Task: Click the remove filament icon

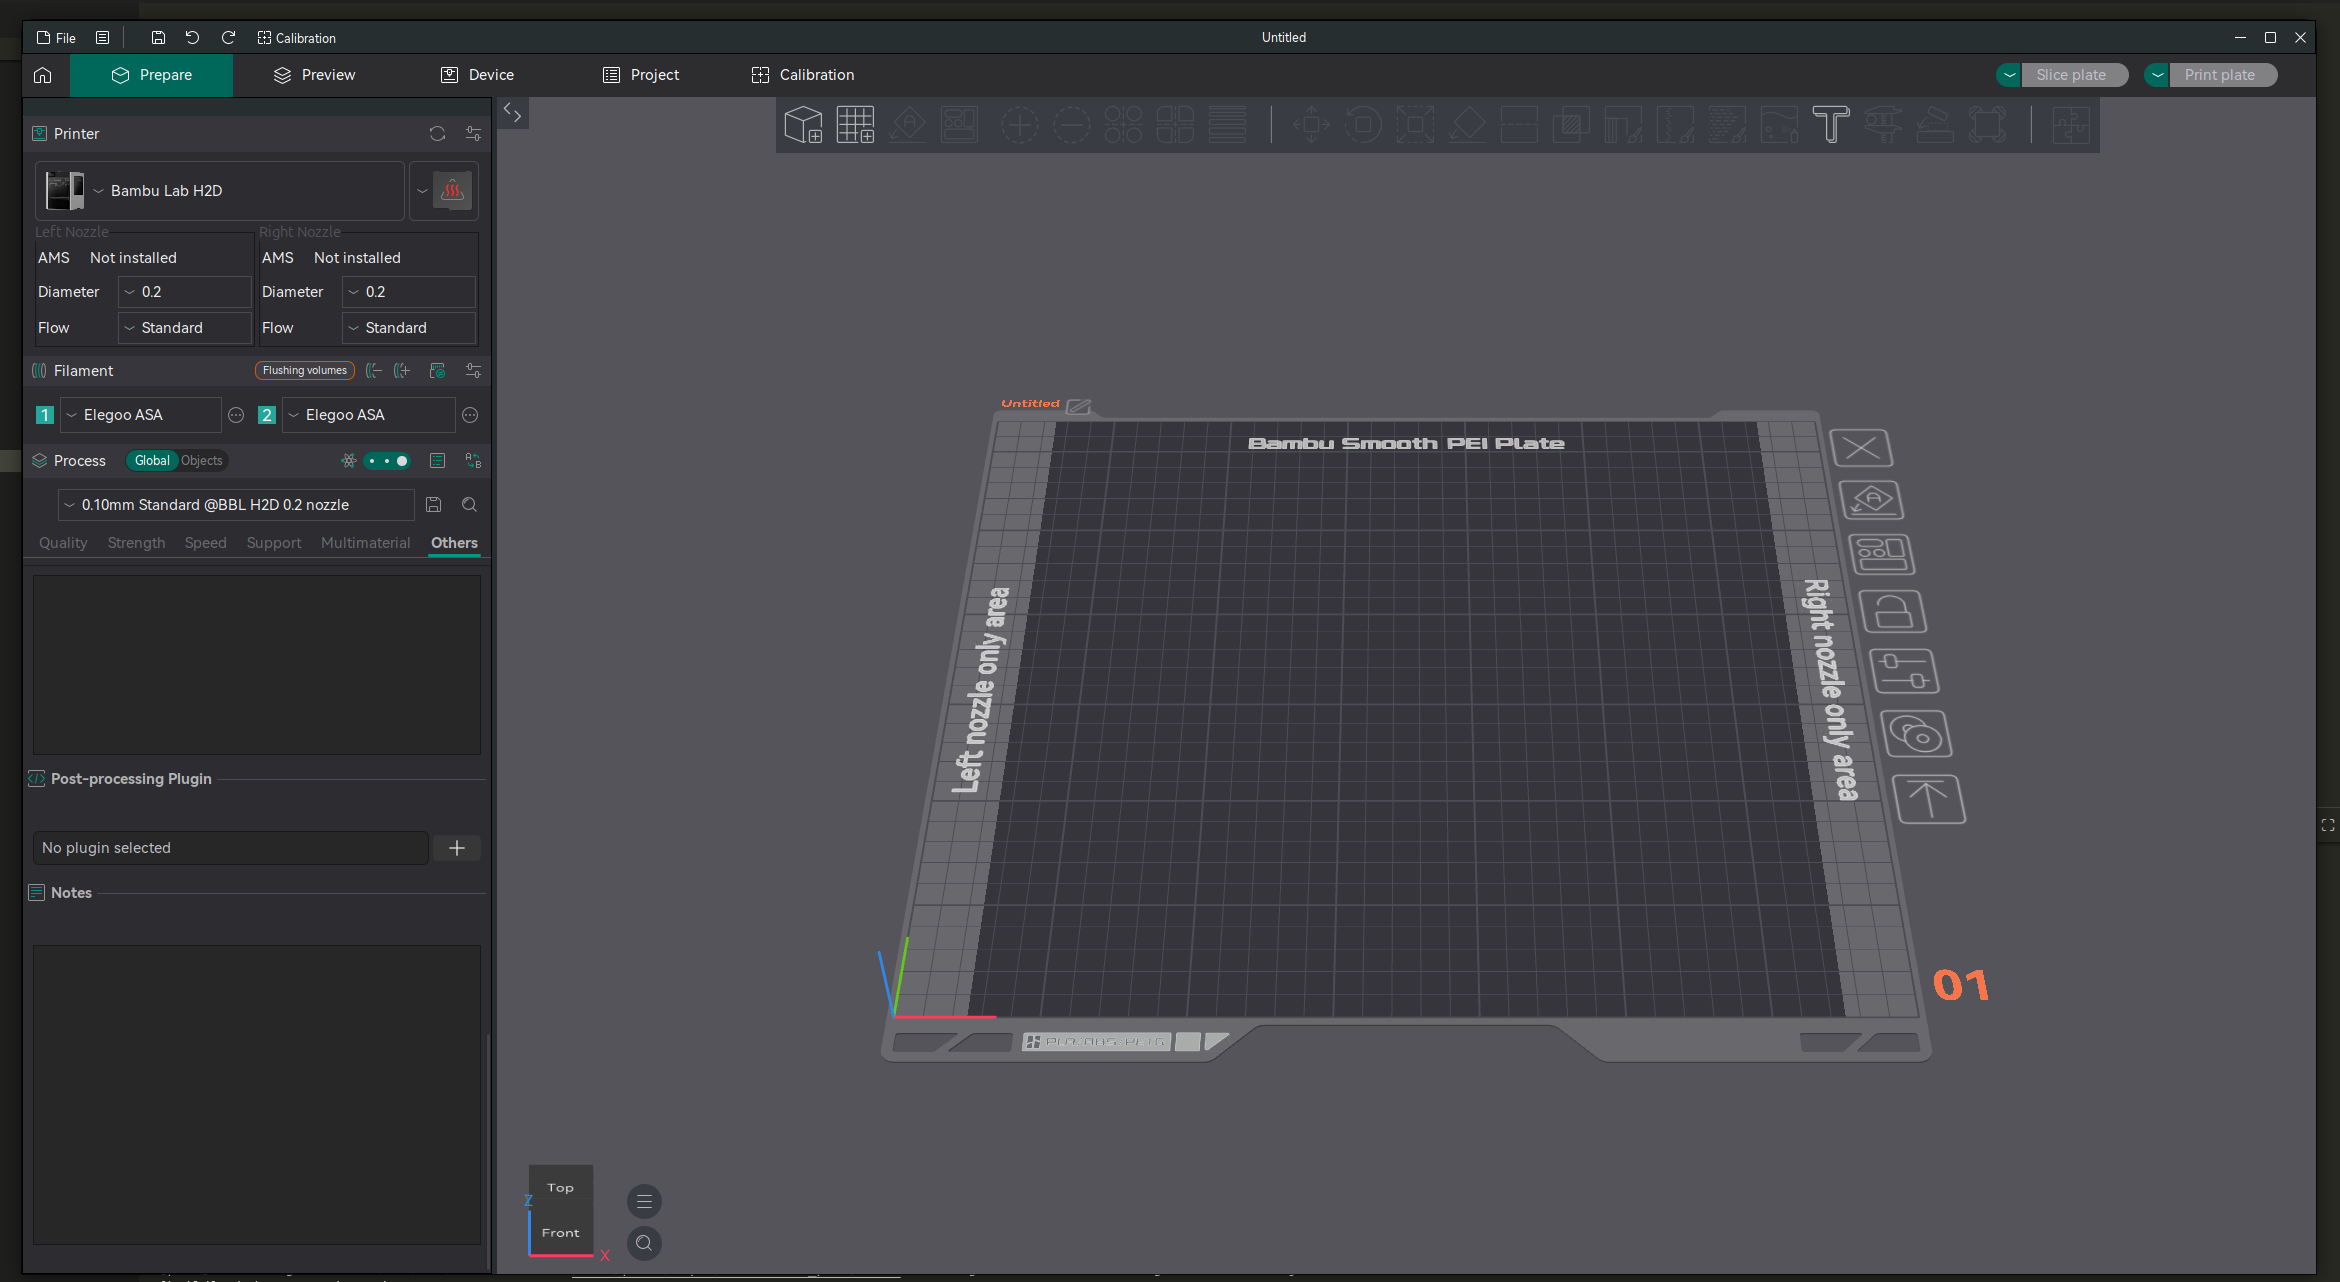Action: pyautogui.click(x=373, y=371)
